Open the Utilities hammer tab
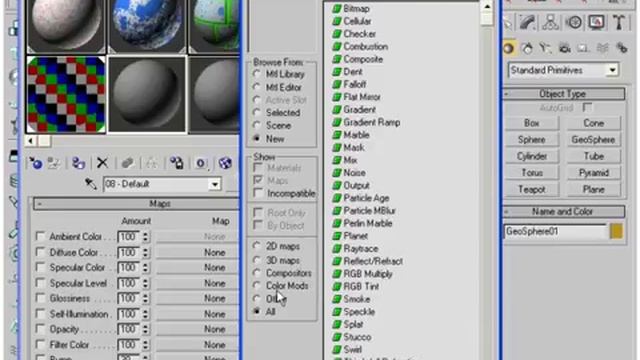The width and height of the screenshot is (640, 360). click(x=619, y=22)
